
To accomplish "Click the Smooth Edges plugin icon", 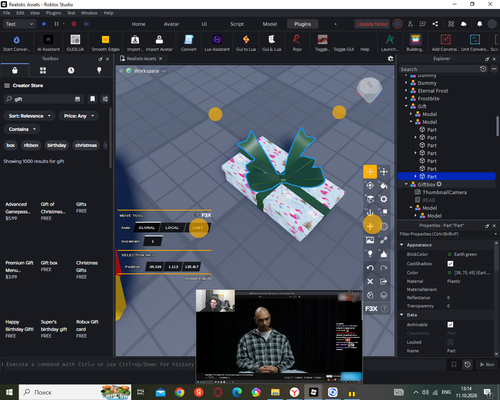I will pyautogui.click(x=105, y=40).
